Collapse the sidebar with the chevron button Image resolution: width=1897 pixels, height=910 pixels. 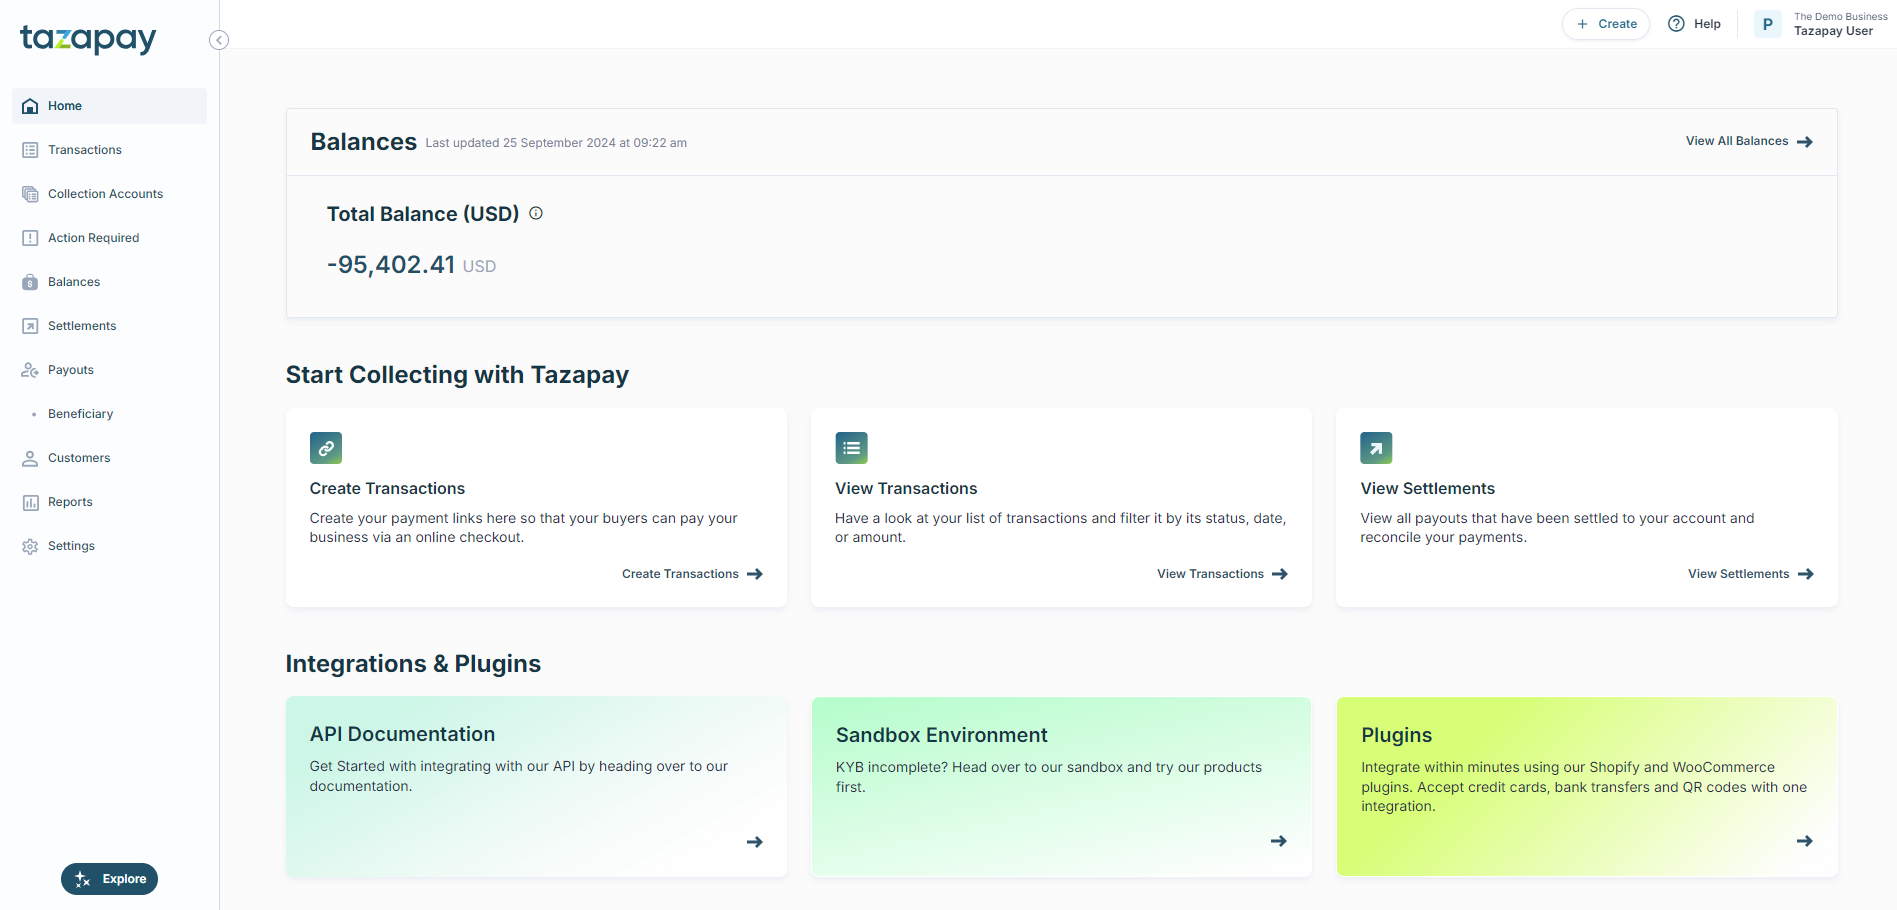coord(219,40)
